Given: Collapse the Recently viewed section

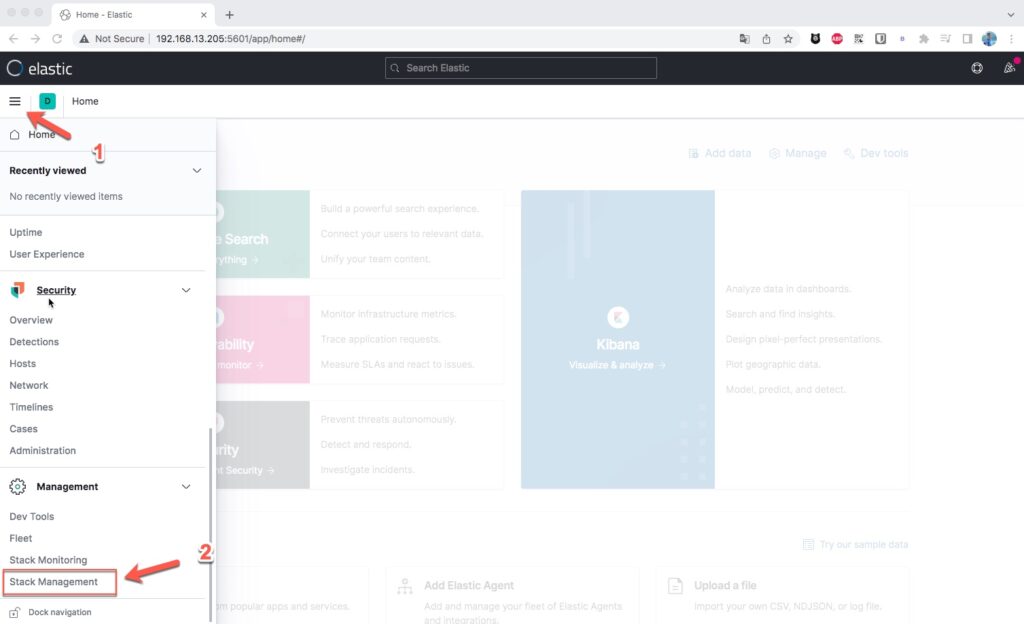Looking at the screenshot, I should [x=197, y=170].
